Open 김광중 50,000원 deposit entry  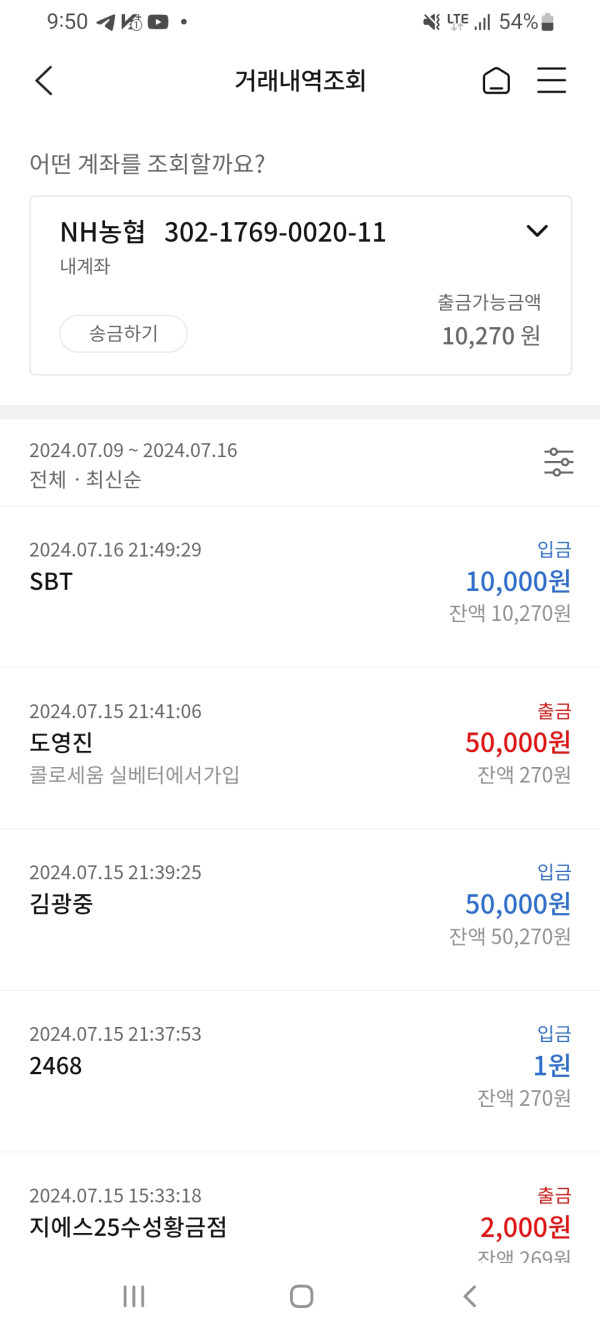click(x=300, y=909)
